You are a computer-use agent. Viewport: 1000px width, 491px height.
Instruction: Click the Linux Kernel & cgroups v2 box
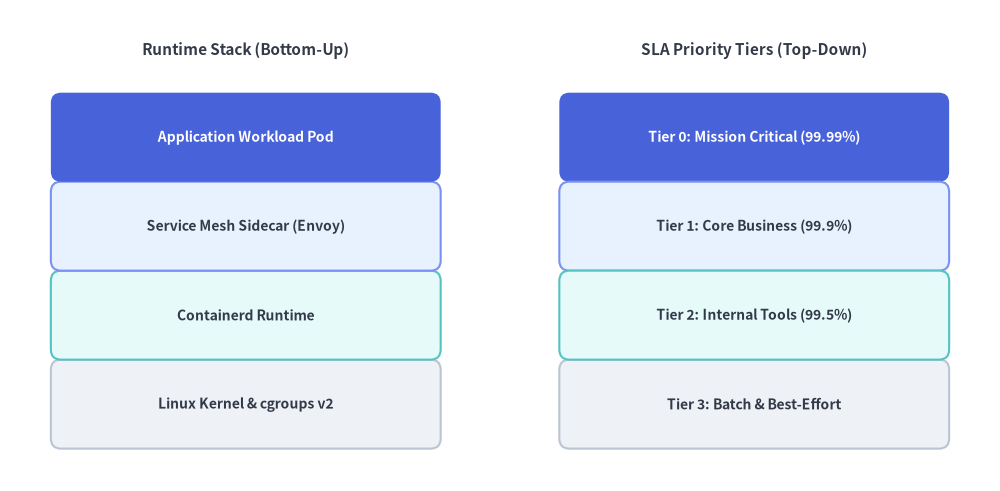point(246,404)
